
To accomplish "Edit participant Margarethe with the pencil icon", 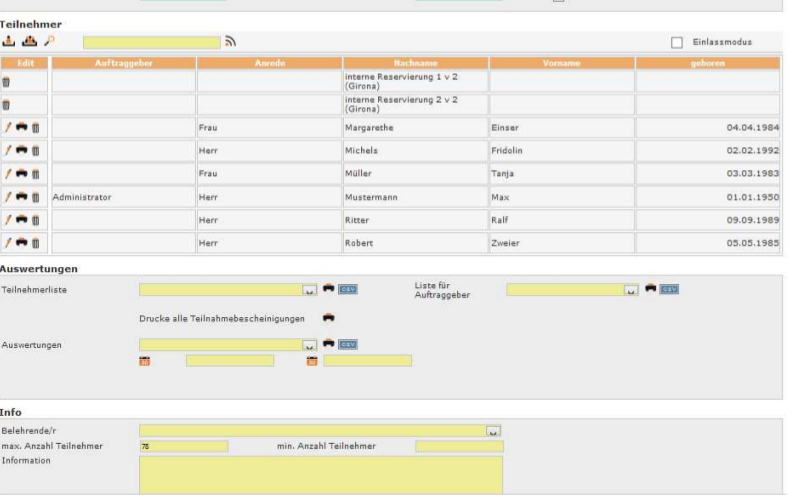I will pos(8,128).
